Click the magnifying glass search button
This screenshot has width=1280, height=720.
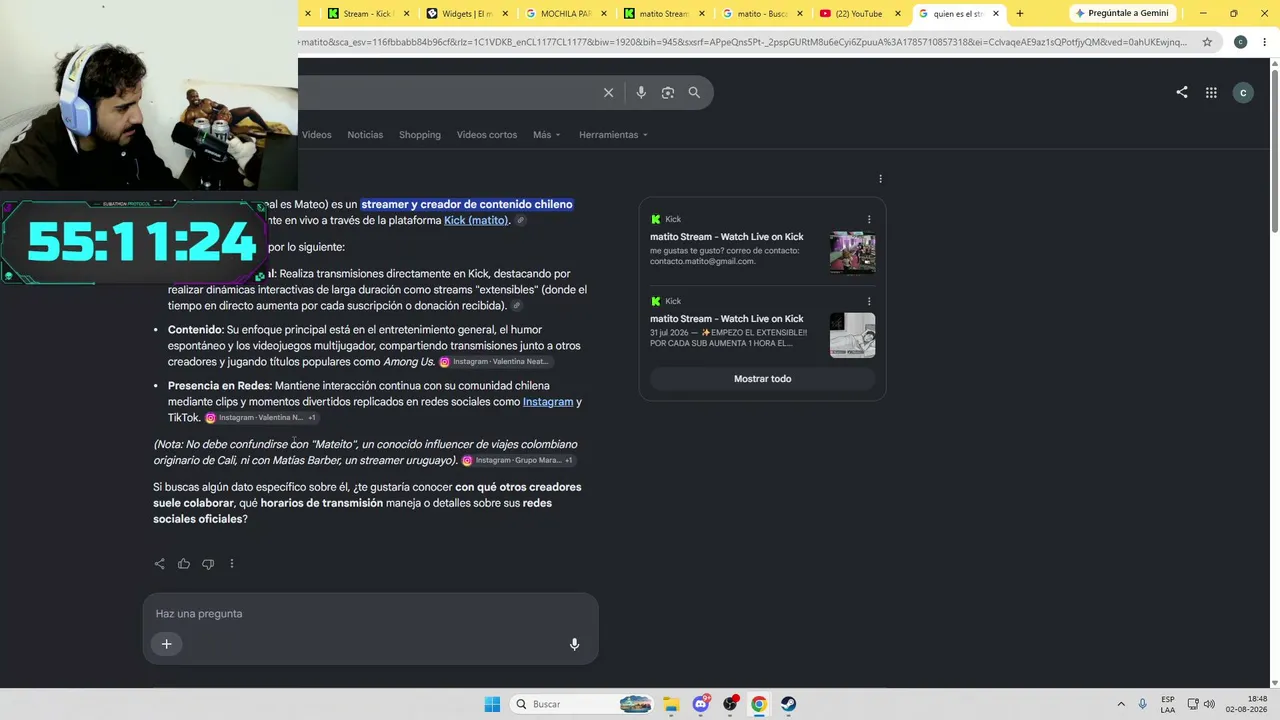pyautogui.click(x=694, y=93)
